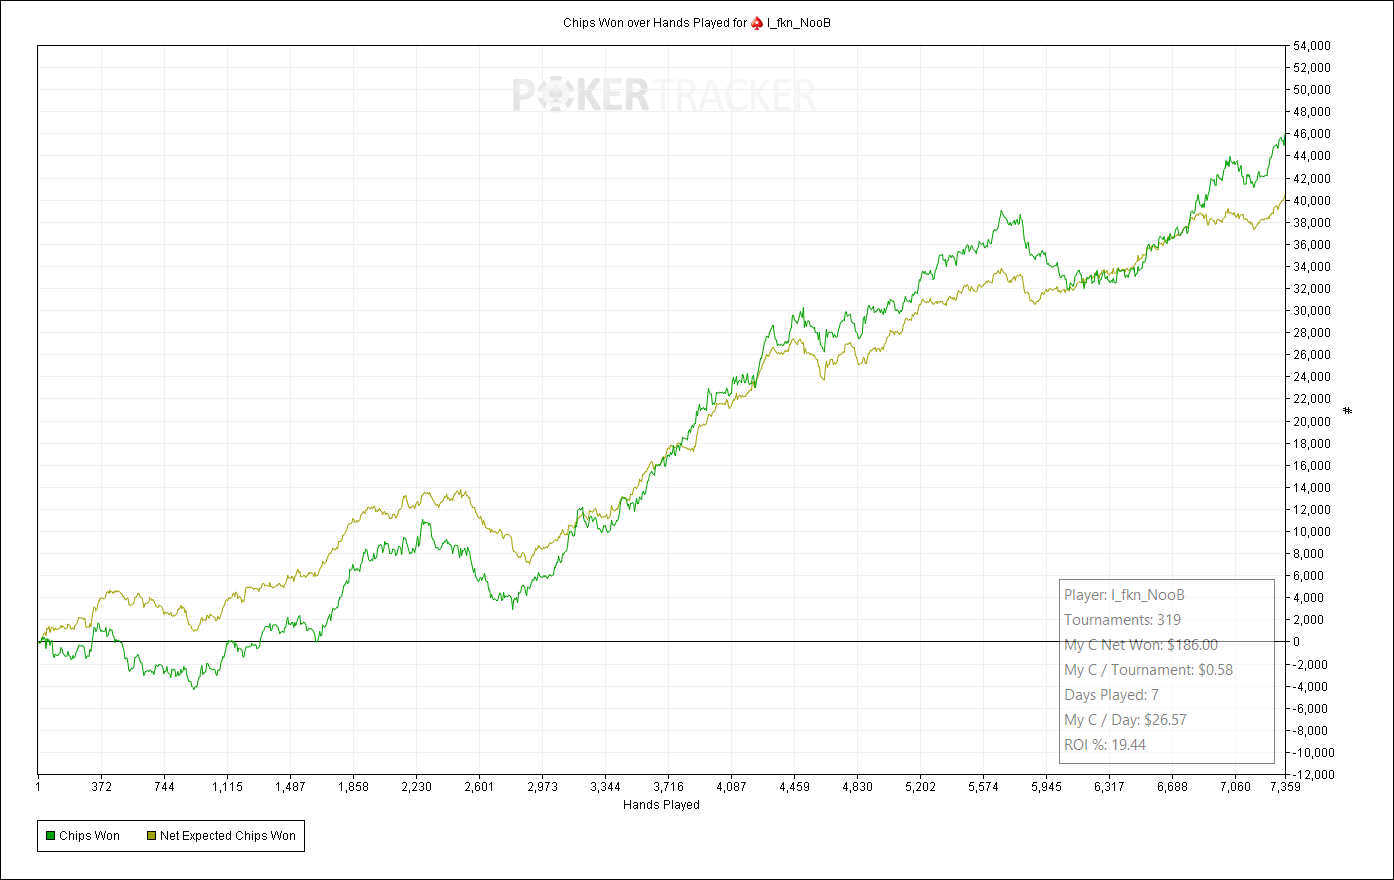Screen dimensions: 1394x880
Task: Click the 46,000 y-axis tick label
Action: tap(1312, 134)
